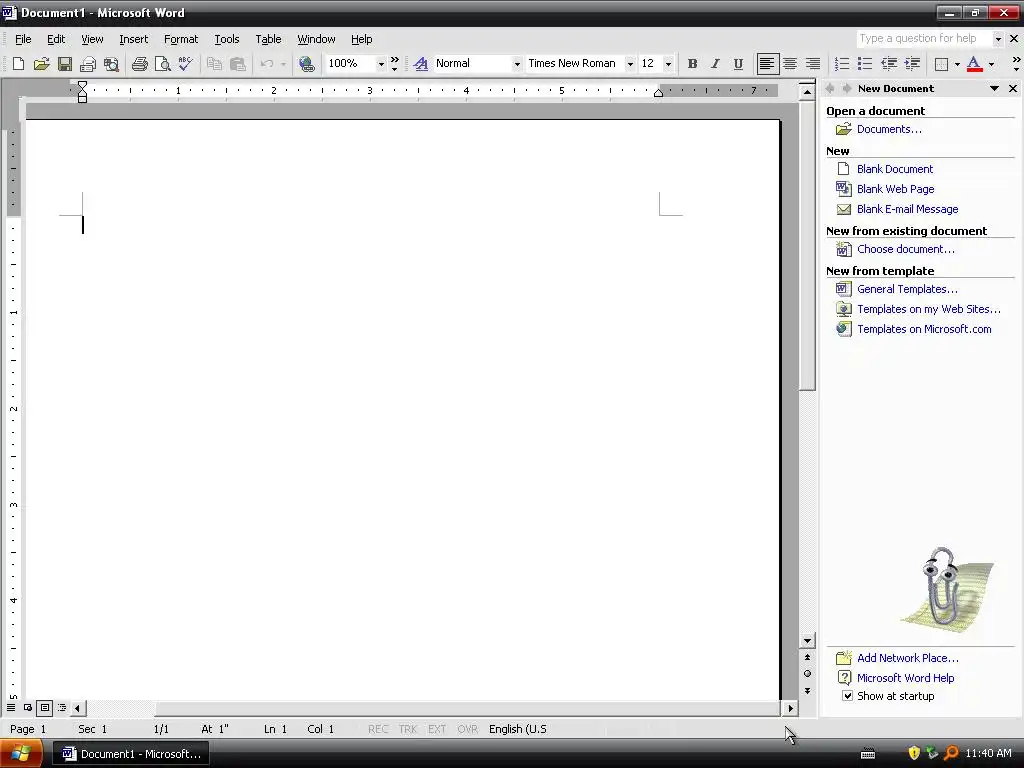The image size is (1024, 768).
Task: Open the Insert menu
Action: click(133, 39)
